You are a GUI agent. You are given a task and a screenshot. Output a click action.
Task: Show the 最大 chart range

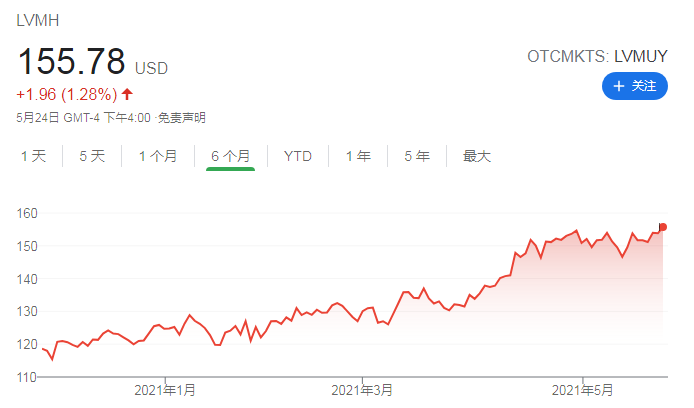tap(477, 156)
